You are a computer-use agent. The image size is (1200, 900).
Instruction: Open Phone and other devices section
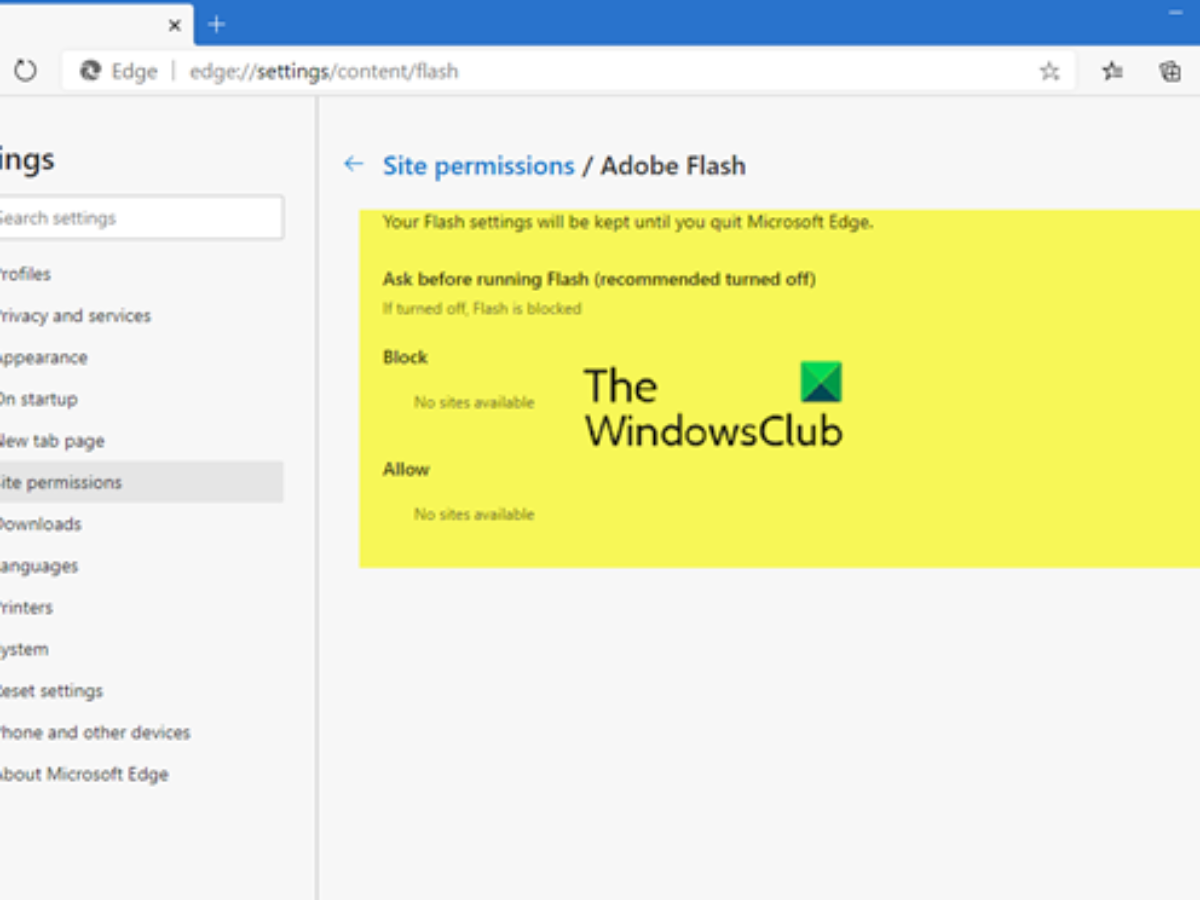(x=95, y=732)
